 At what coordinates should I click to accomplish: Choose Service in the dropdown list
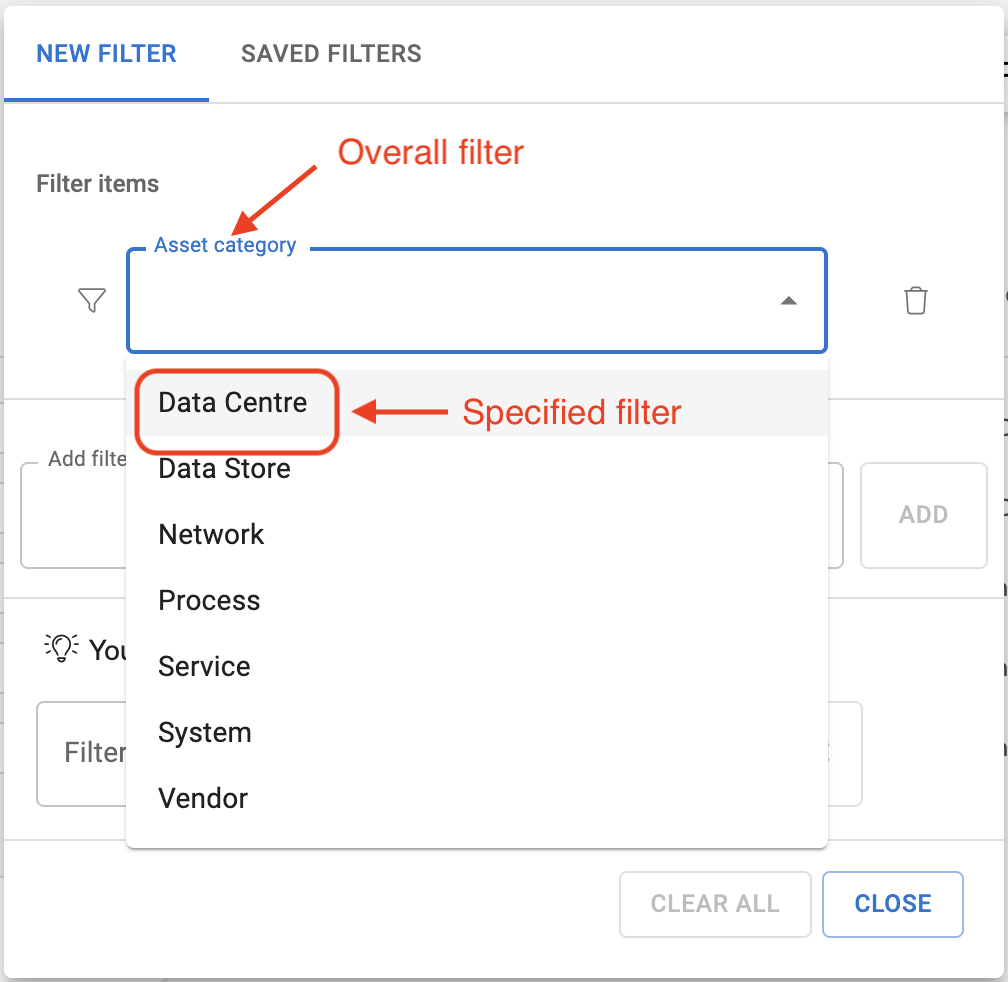pyautogui.click(x=204, y=666)
